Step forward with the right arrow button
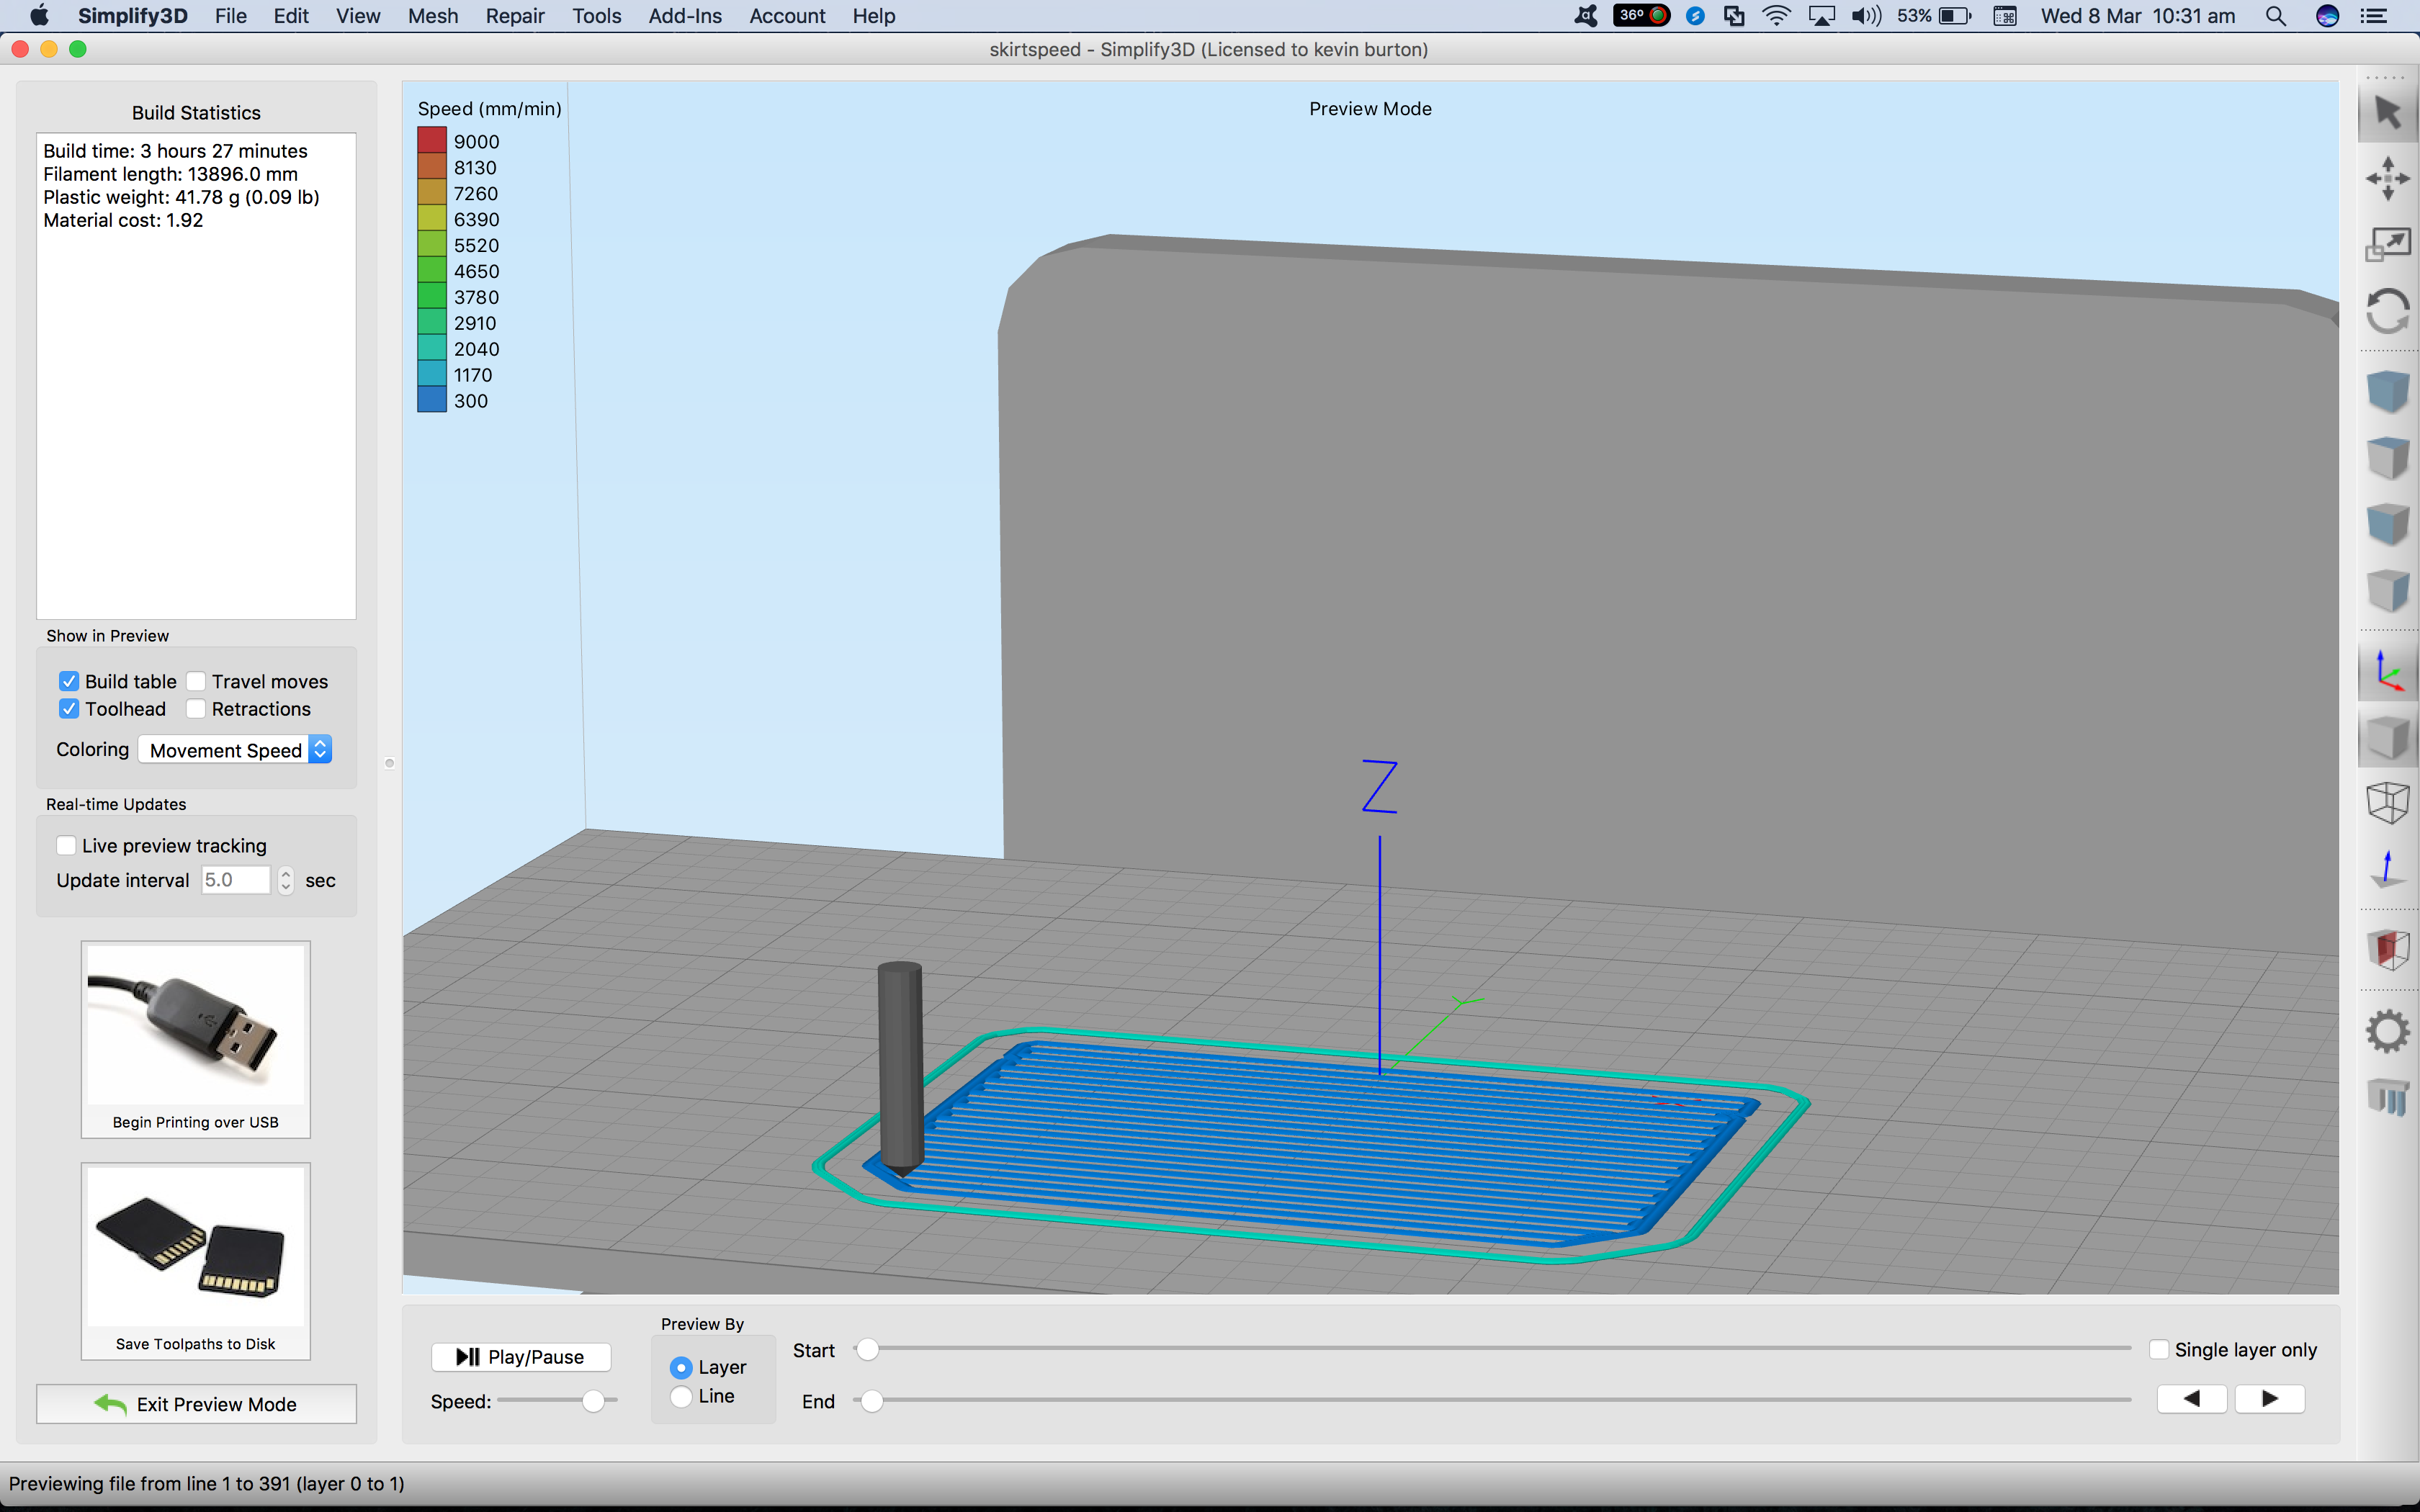This screenshot has height=1512, width=2420. [x=2270, y=1399]
